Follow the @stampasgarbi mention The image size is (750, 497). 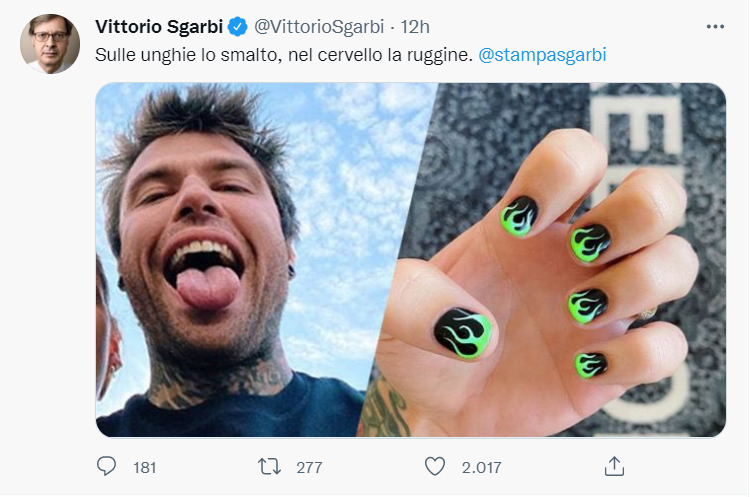coord(542,54)
